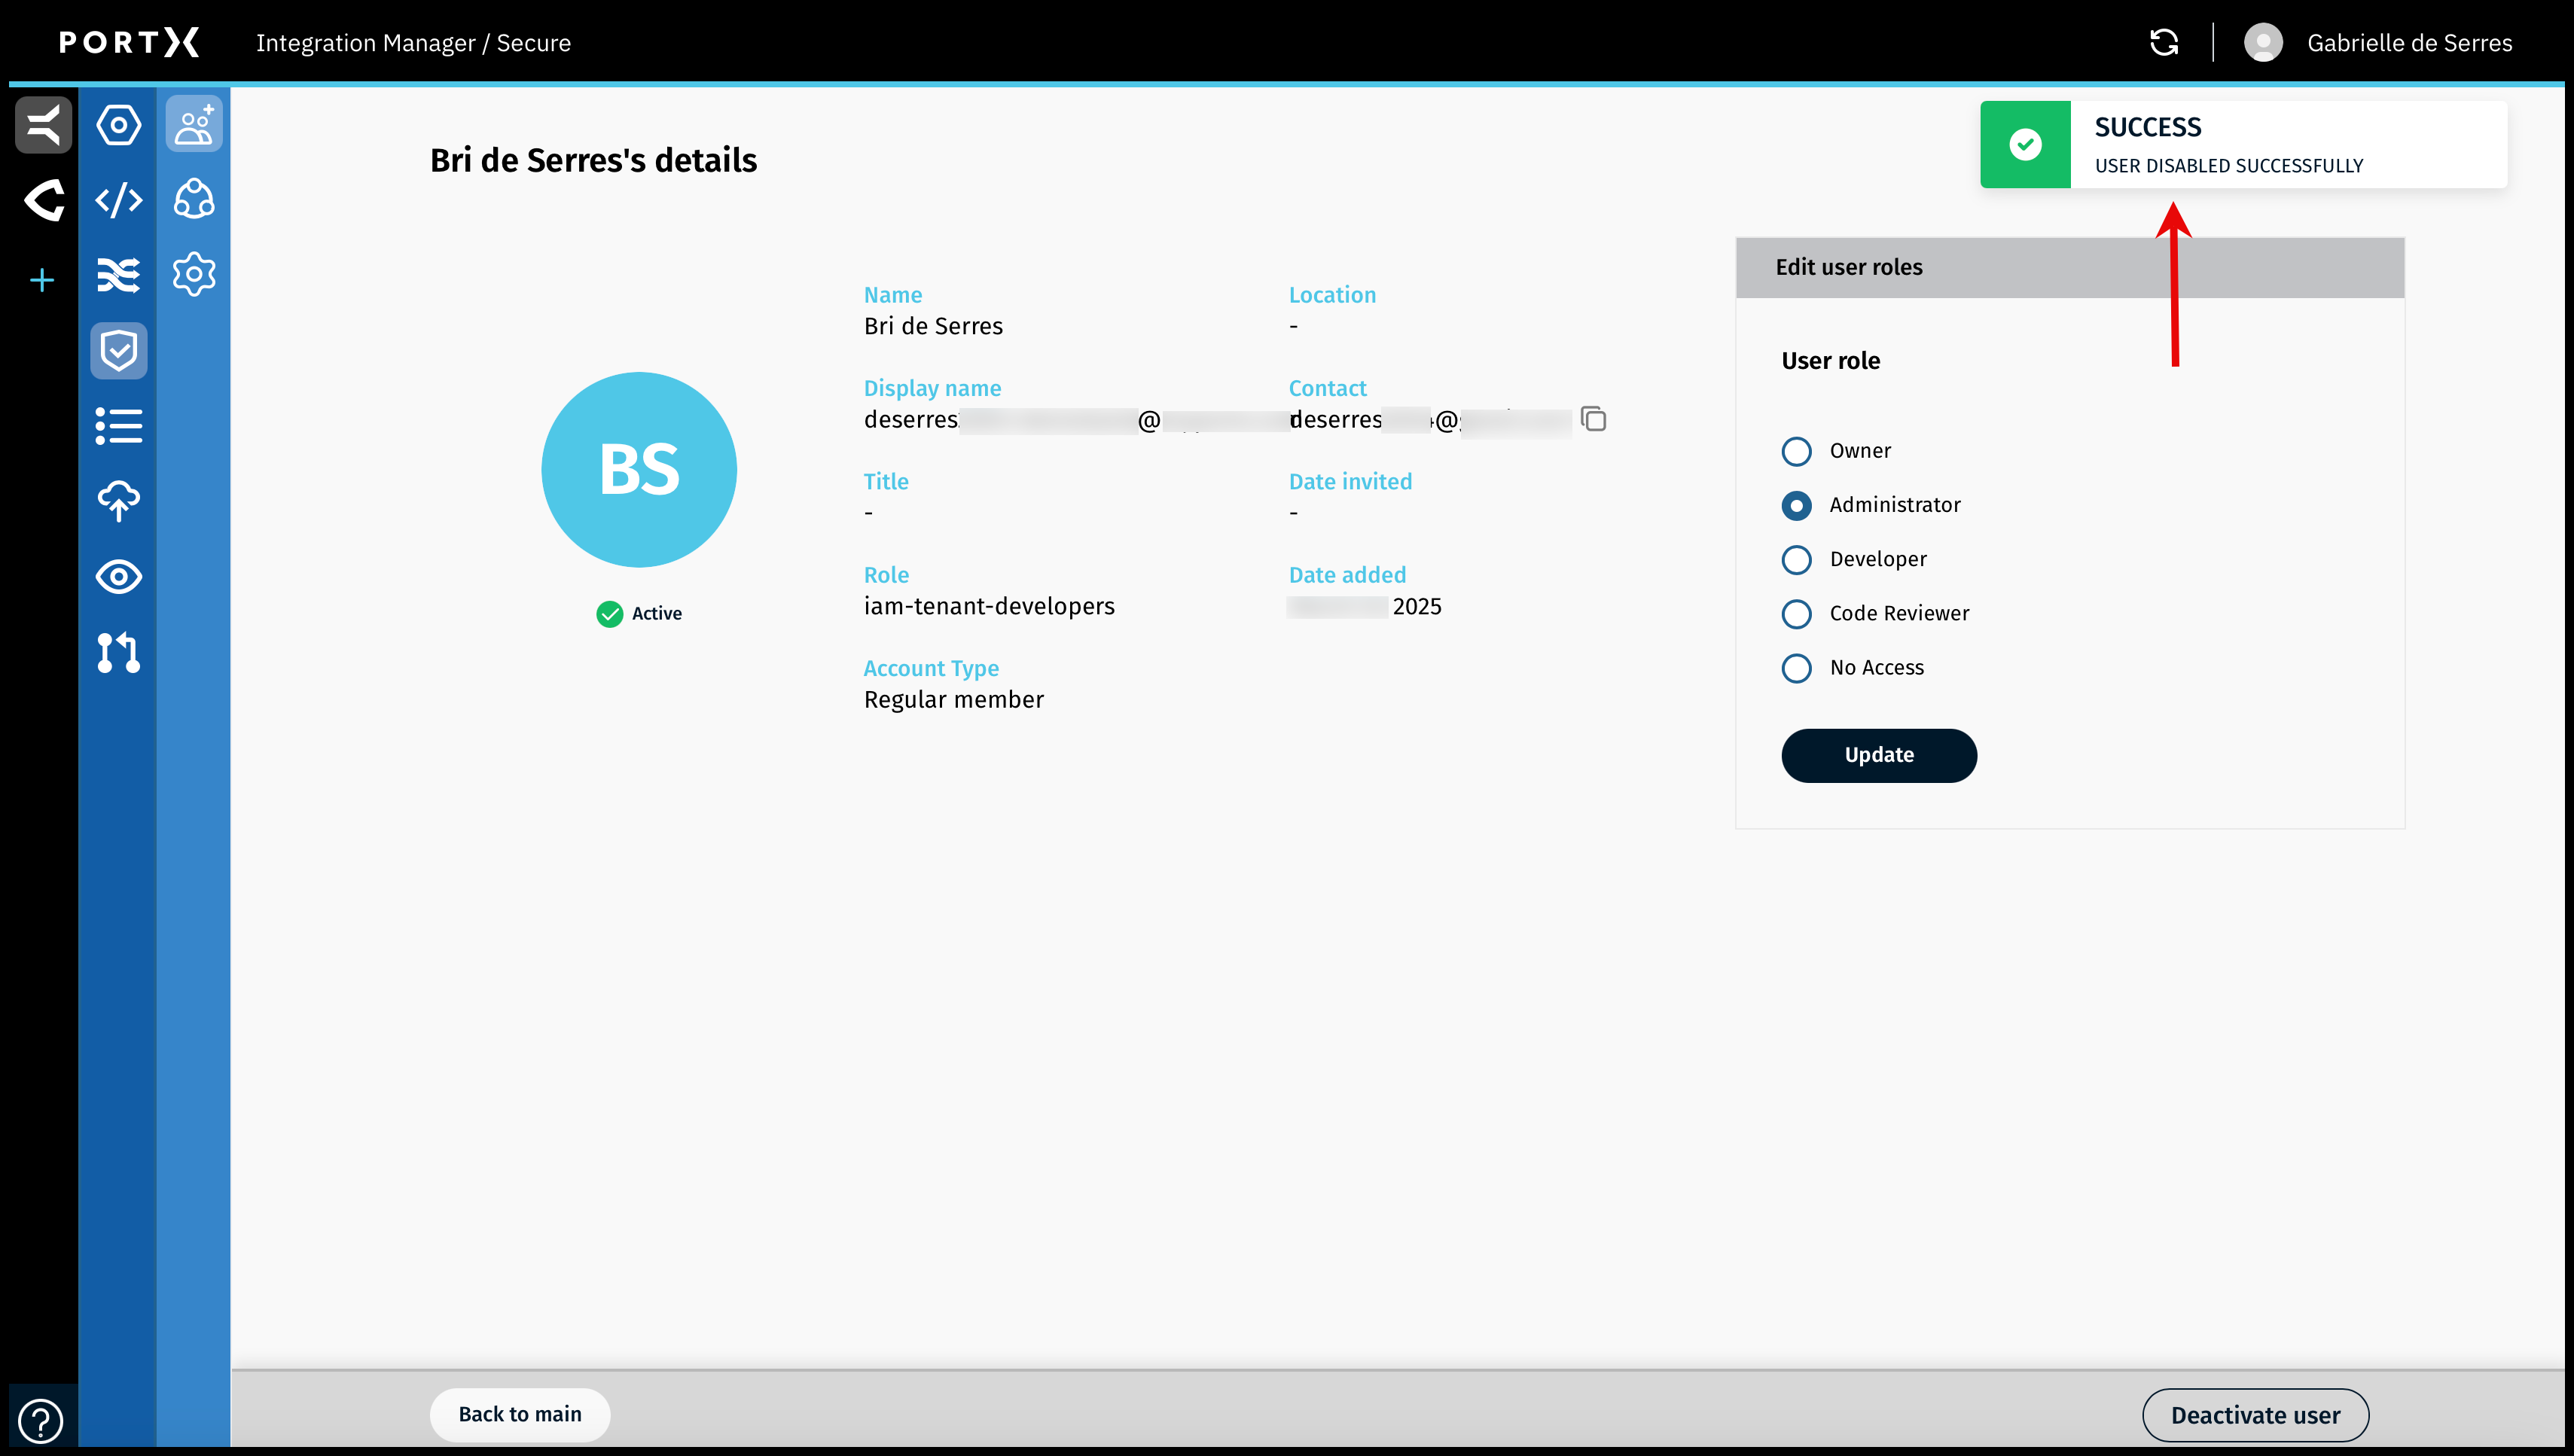Image resolution: width=2574 pixels, height=1456 pixels.
Task: Open the users management icon
Action: pyautogui.click(x=194, y=125)
